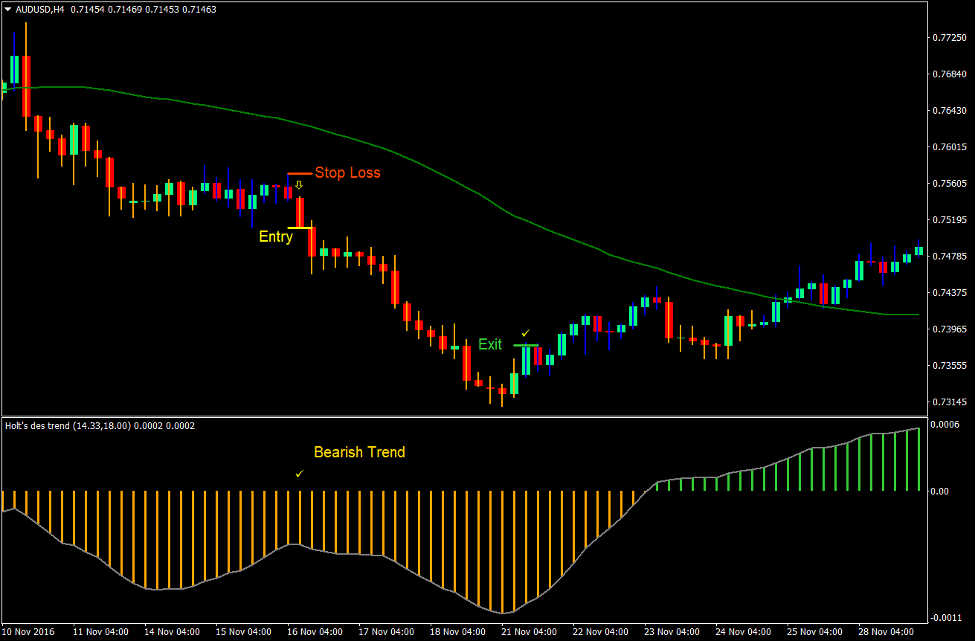Viewport: 977px width, 641px height.
Task: Click the Bearish Trend label in indicator window
Action: click(359, 451)
